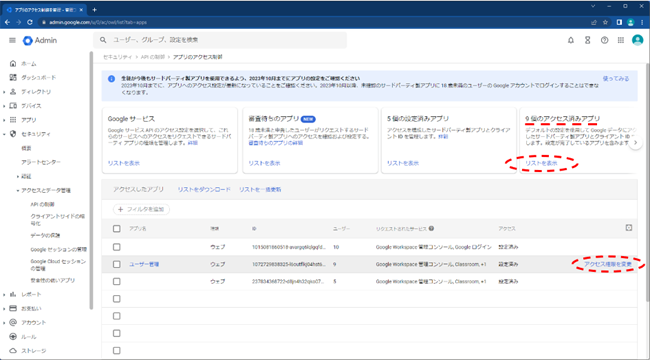Viewport: 650px width, 360px height.
Task: Click the reports bar chart icon
Action: coord(13,294)
